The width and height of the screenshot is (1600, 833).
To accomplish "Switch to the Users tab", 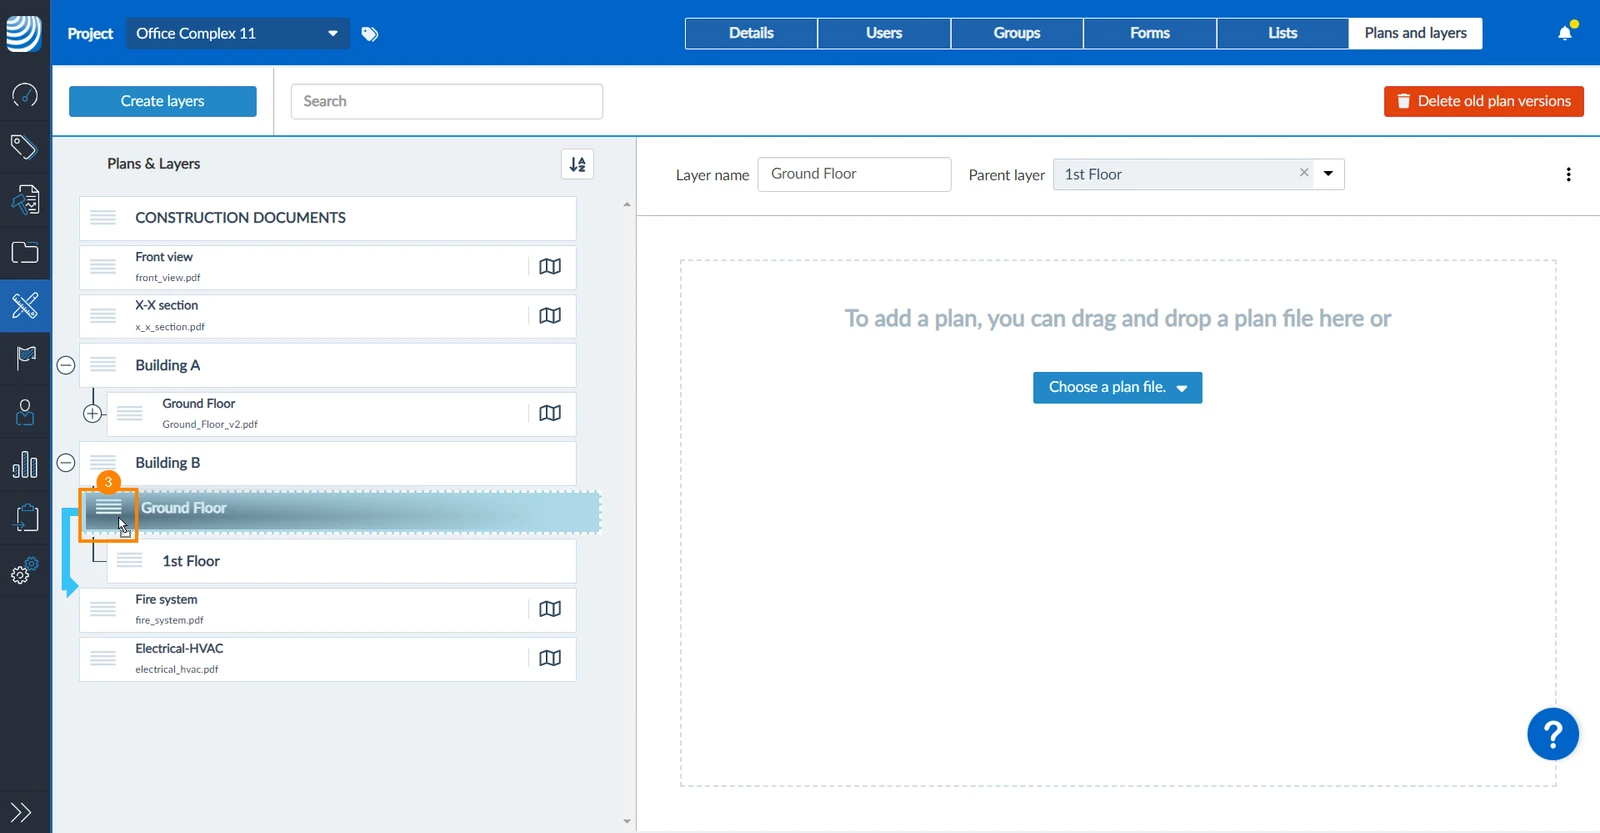I will click(x=884, y=33).
